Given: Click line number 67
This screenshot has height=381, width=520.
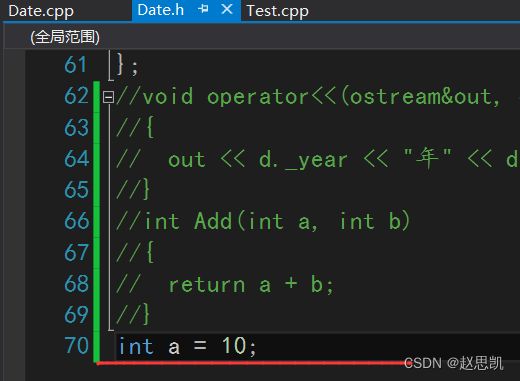Looking at the screenshot, I should [x=76, y=252].
